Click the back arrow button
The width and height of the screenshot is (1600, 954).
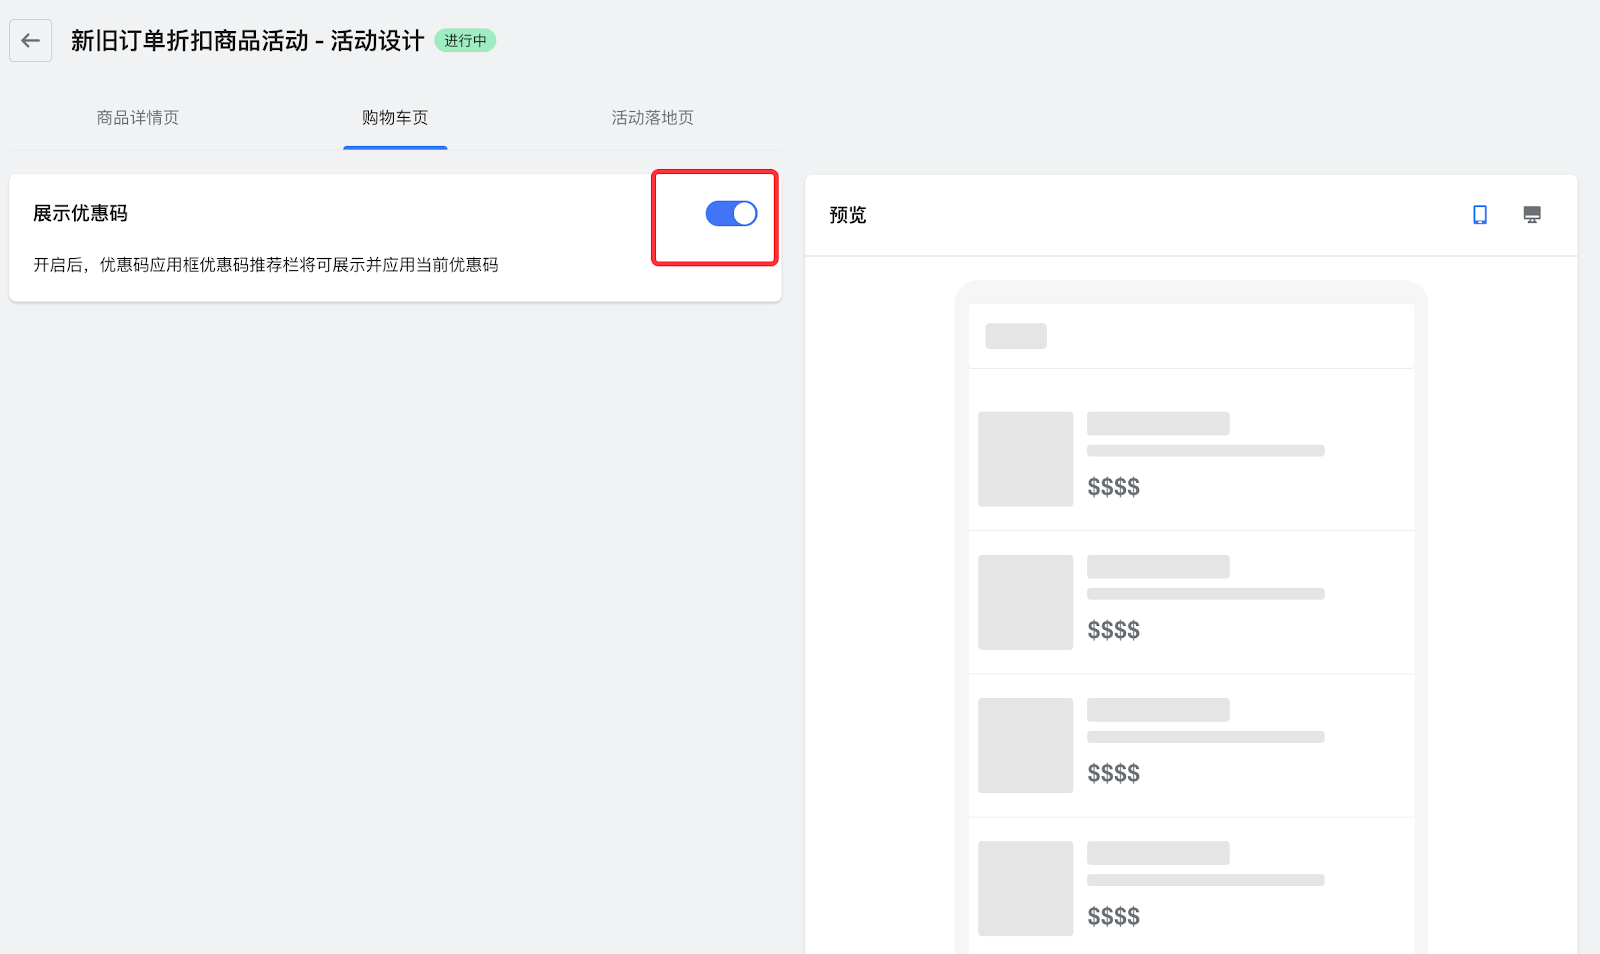point(31,41)
